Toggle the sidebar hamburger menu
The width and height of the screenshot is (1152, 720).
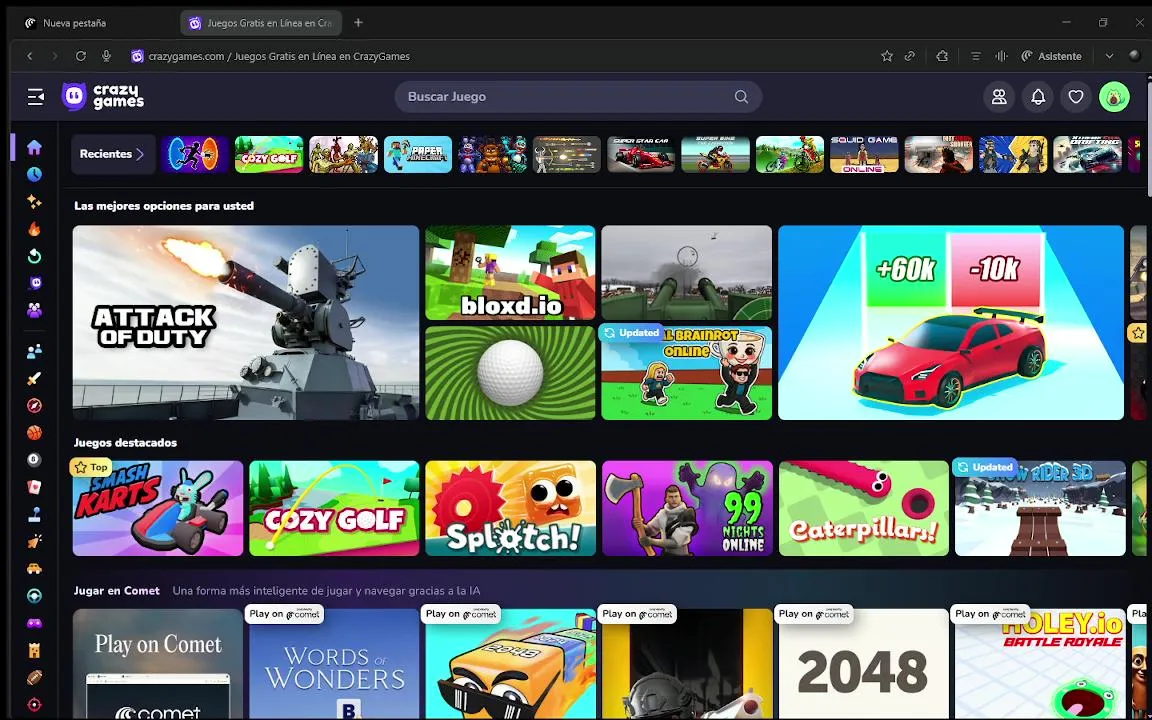click(35, 97)
